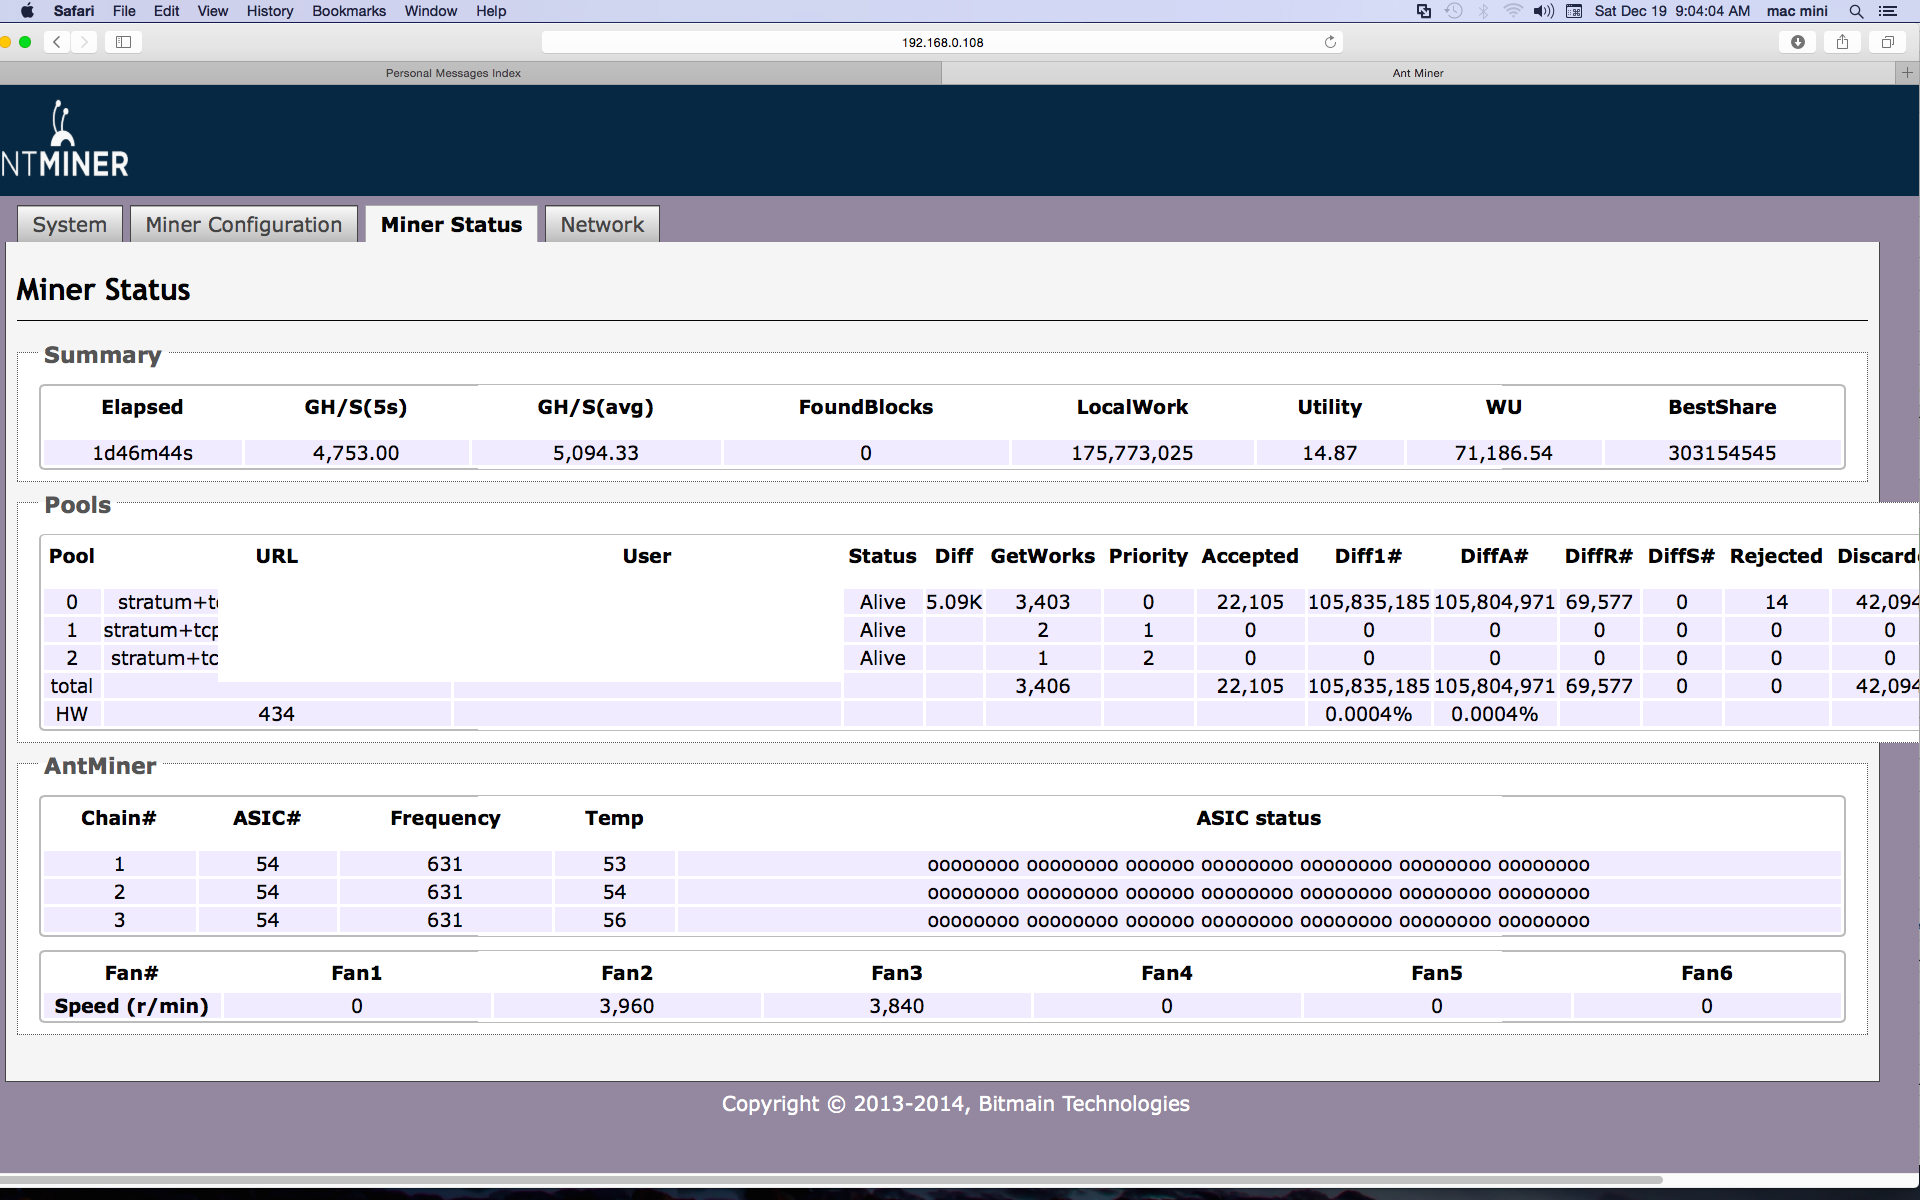Switch to Miner Configuration tab
The width and height of the screenshot is (1920, 1200).
[244, 225]
